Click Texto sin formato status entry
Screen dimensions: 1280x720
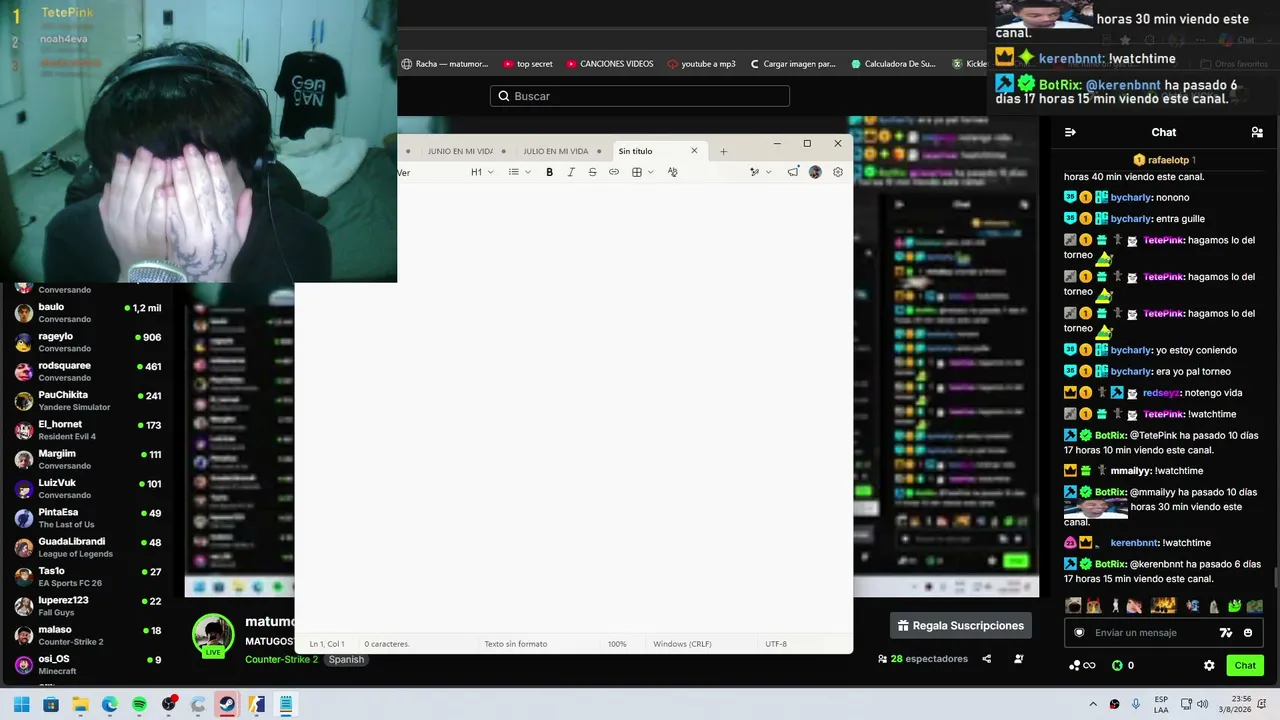[516, 644]
